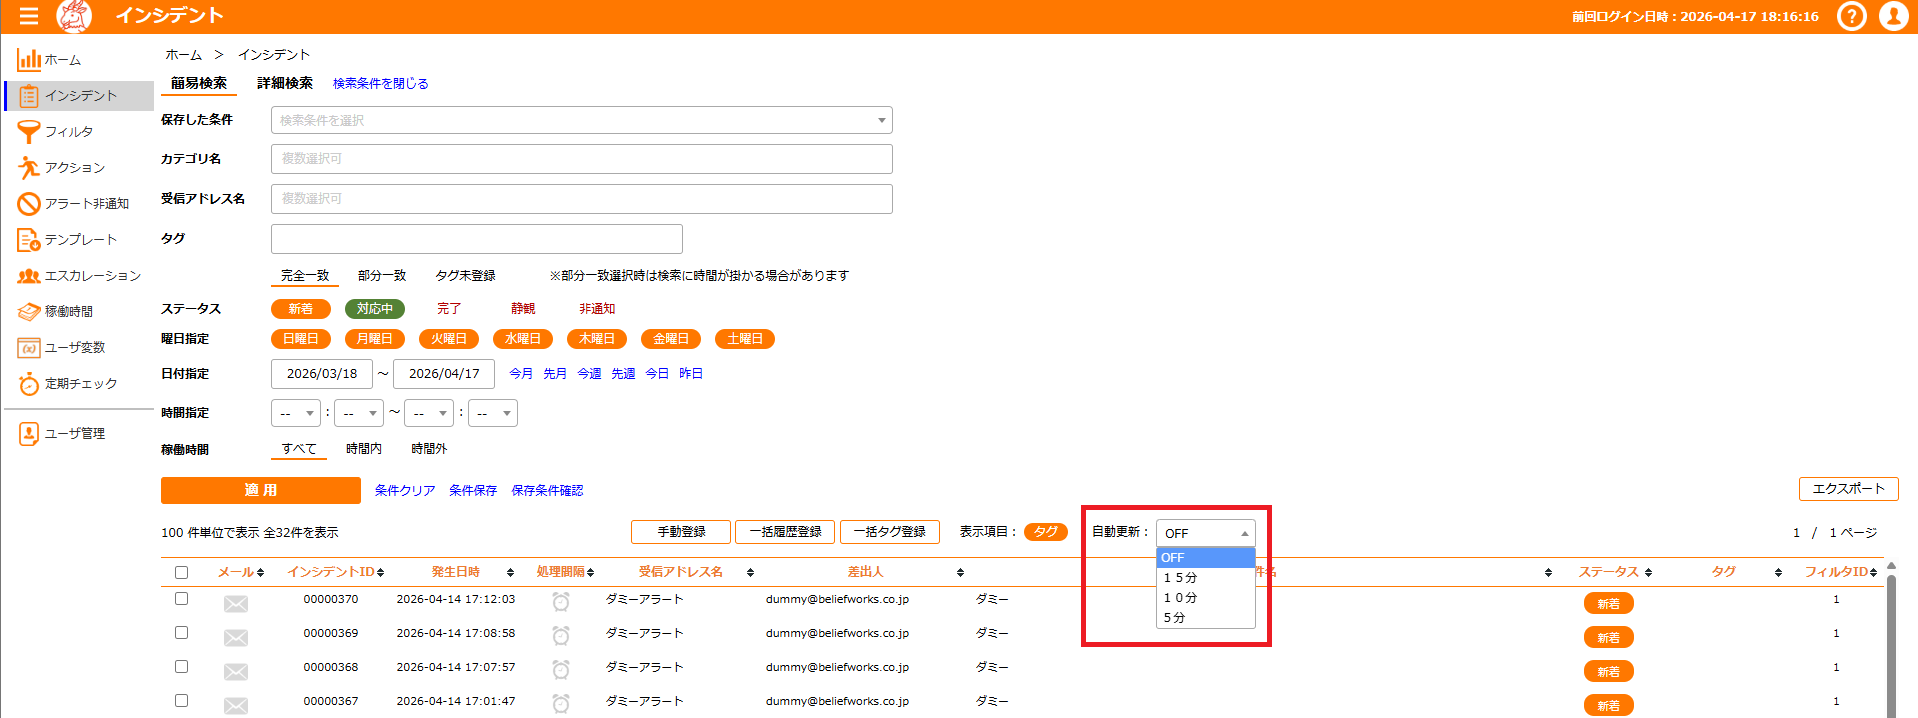Click the タグ text input field

click(x=477, y=239)
